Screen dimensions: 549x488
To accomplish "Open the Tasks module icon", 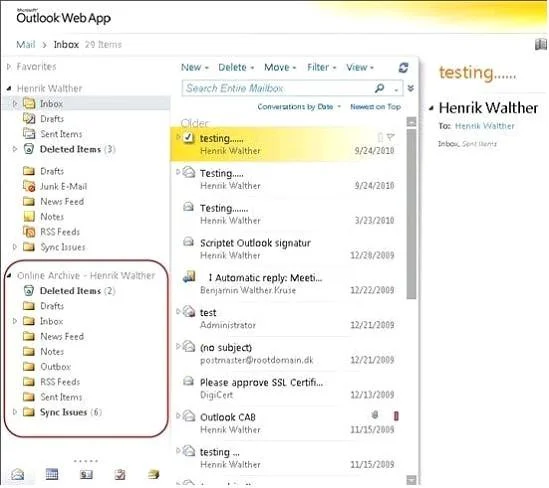I will pyautogui.click(x=120, y=475).
